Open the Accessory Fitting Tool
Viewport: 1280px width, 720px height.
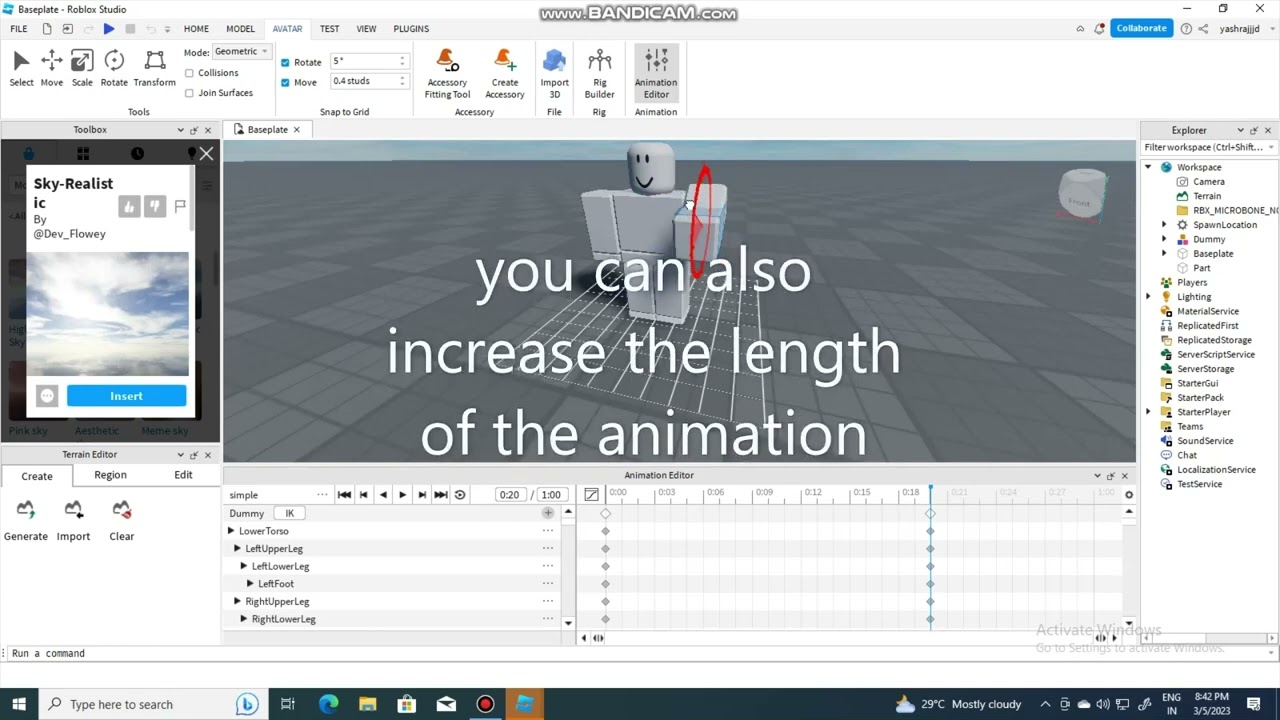[x=447, y=73]
